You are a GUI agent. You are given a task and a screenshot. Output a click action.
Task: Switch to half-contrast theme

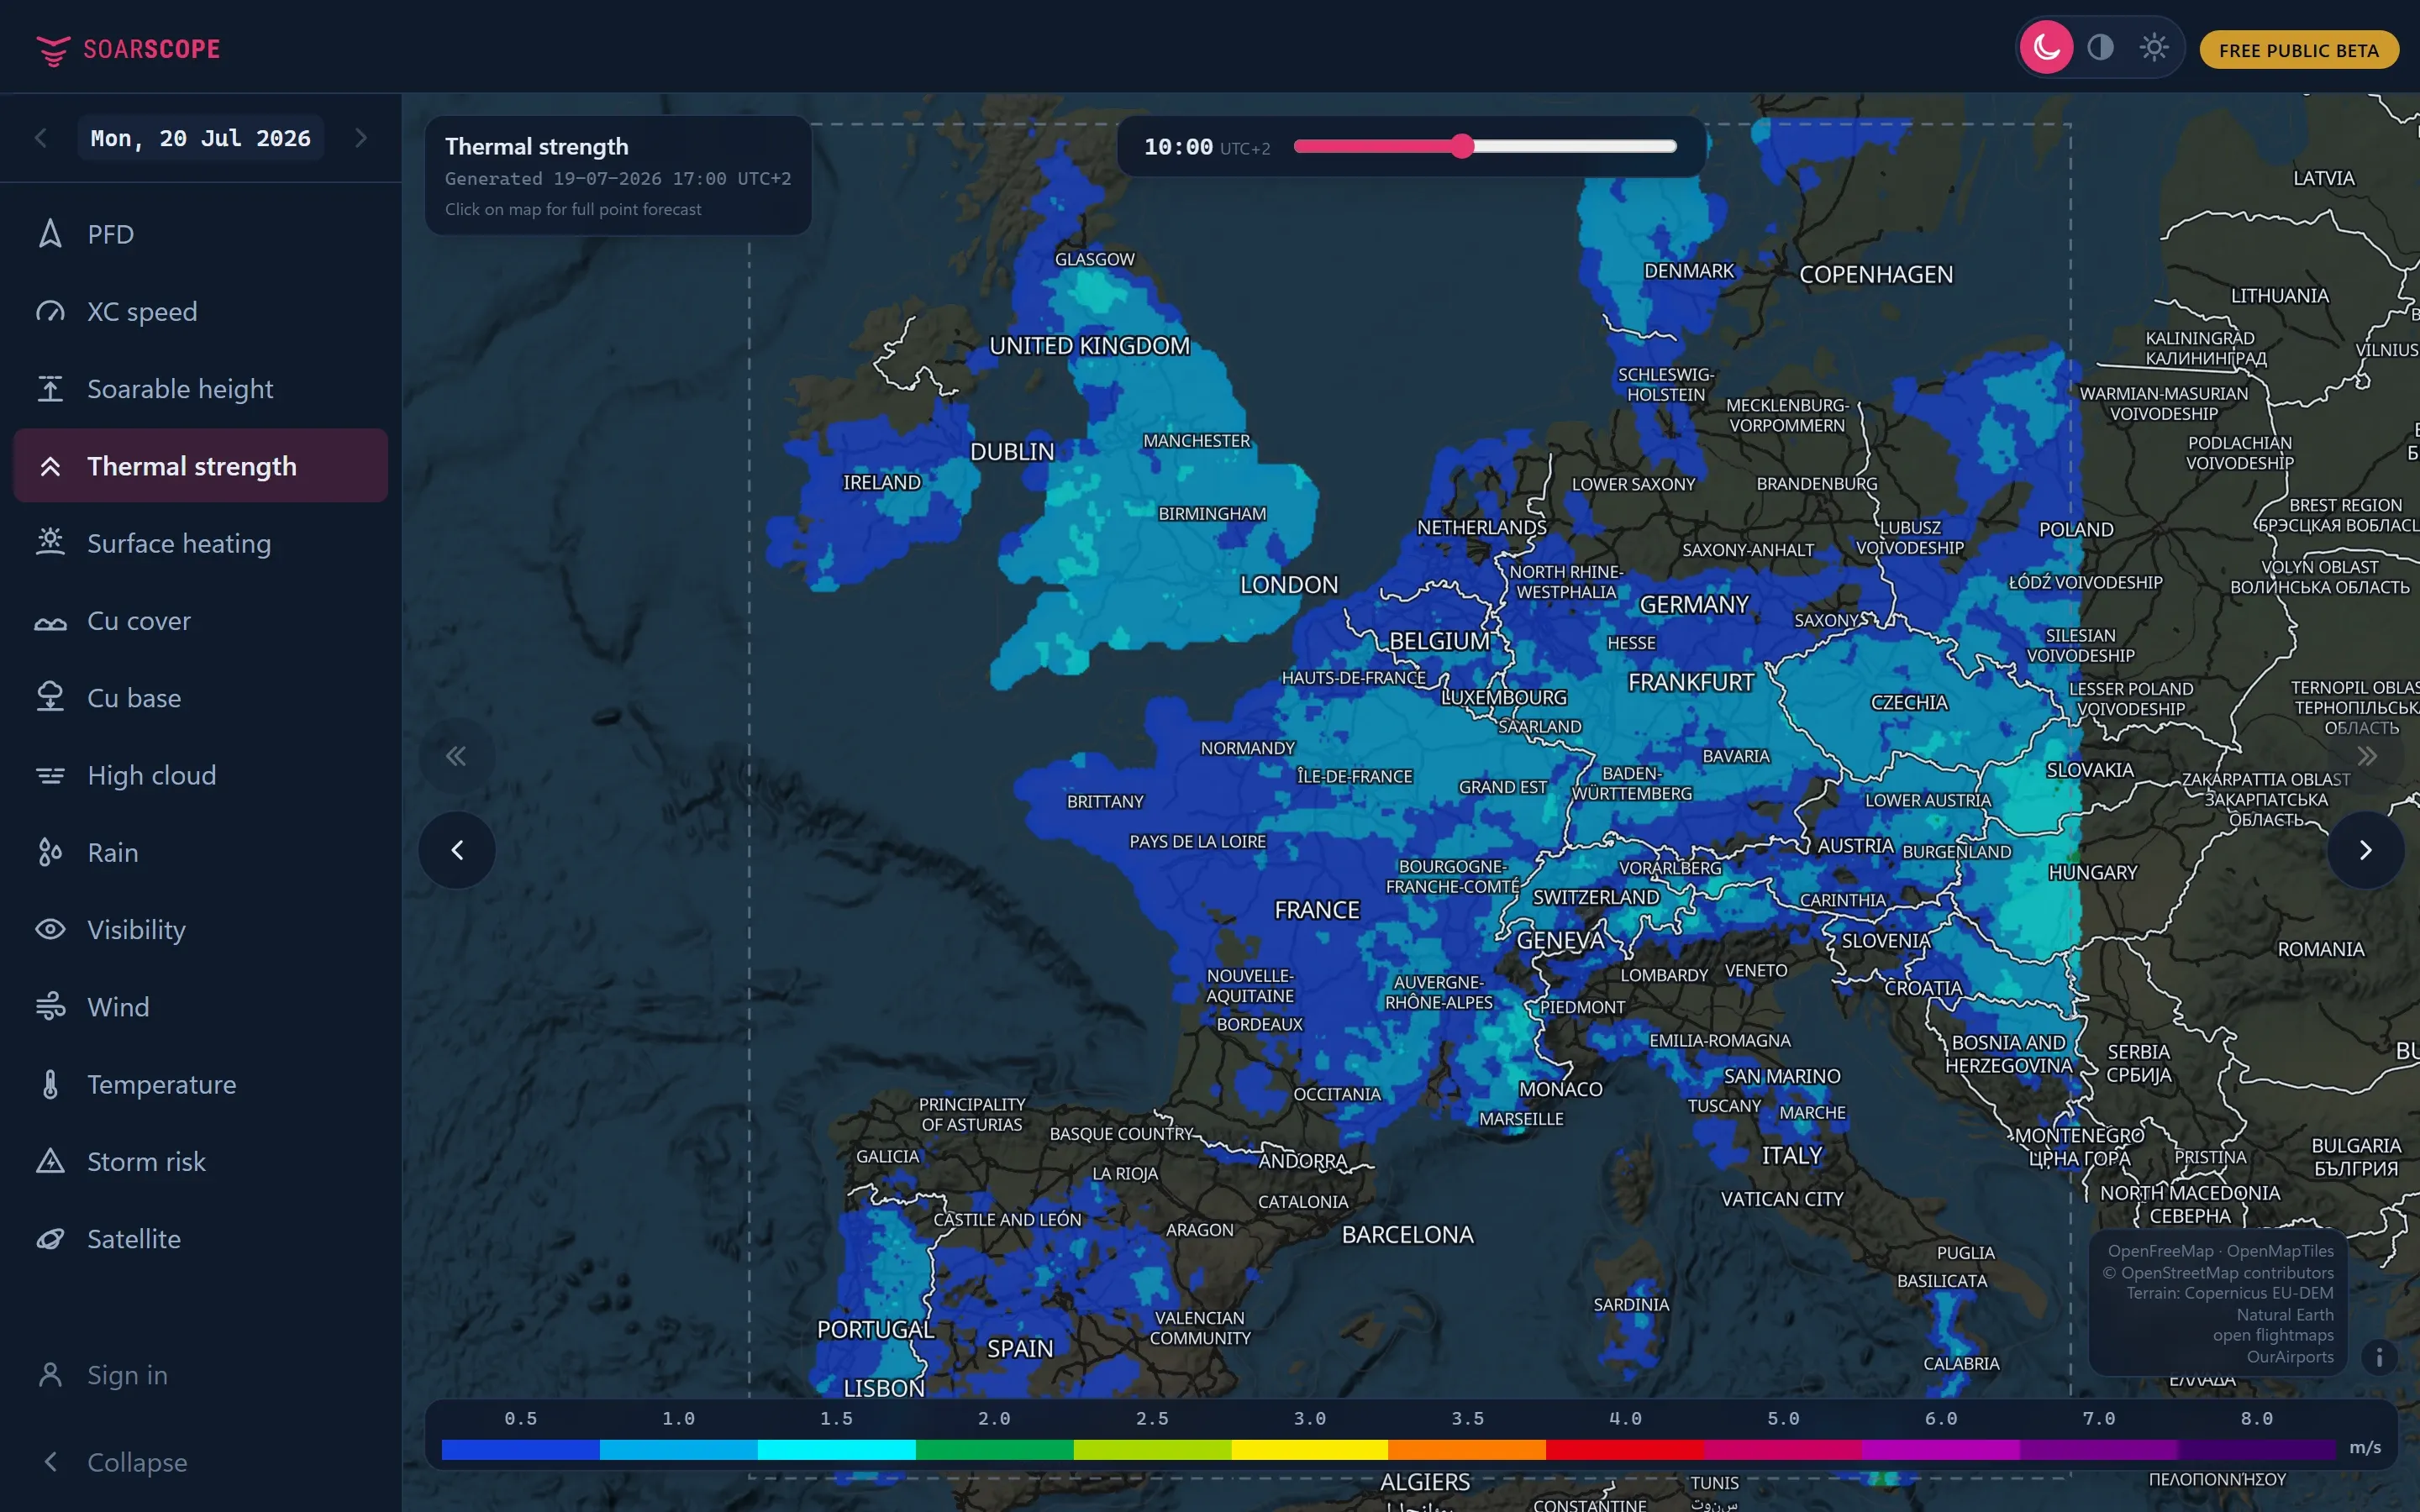[x=2100, y=47]
